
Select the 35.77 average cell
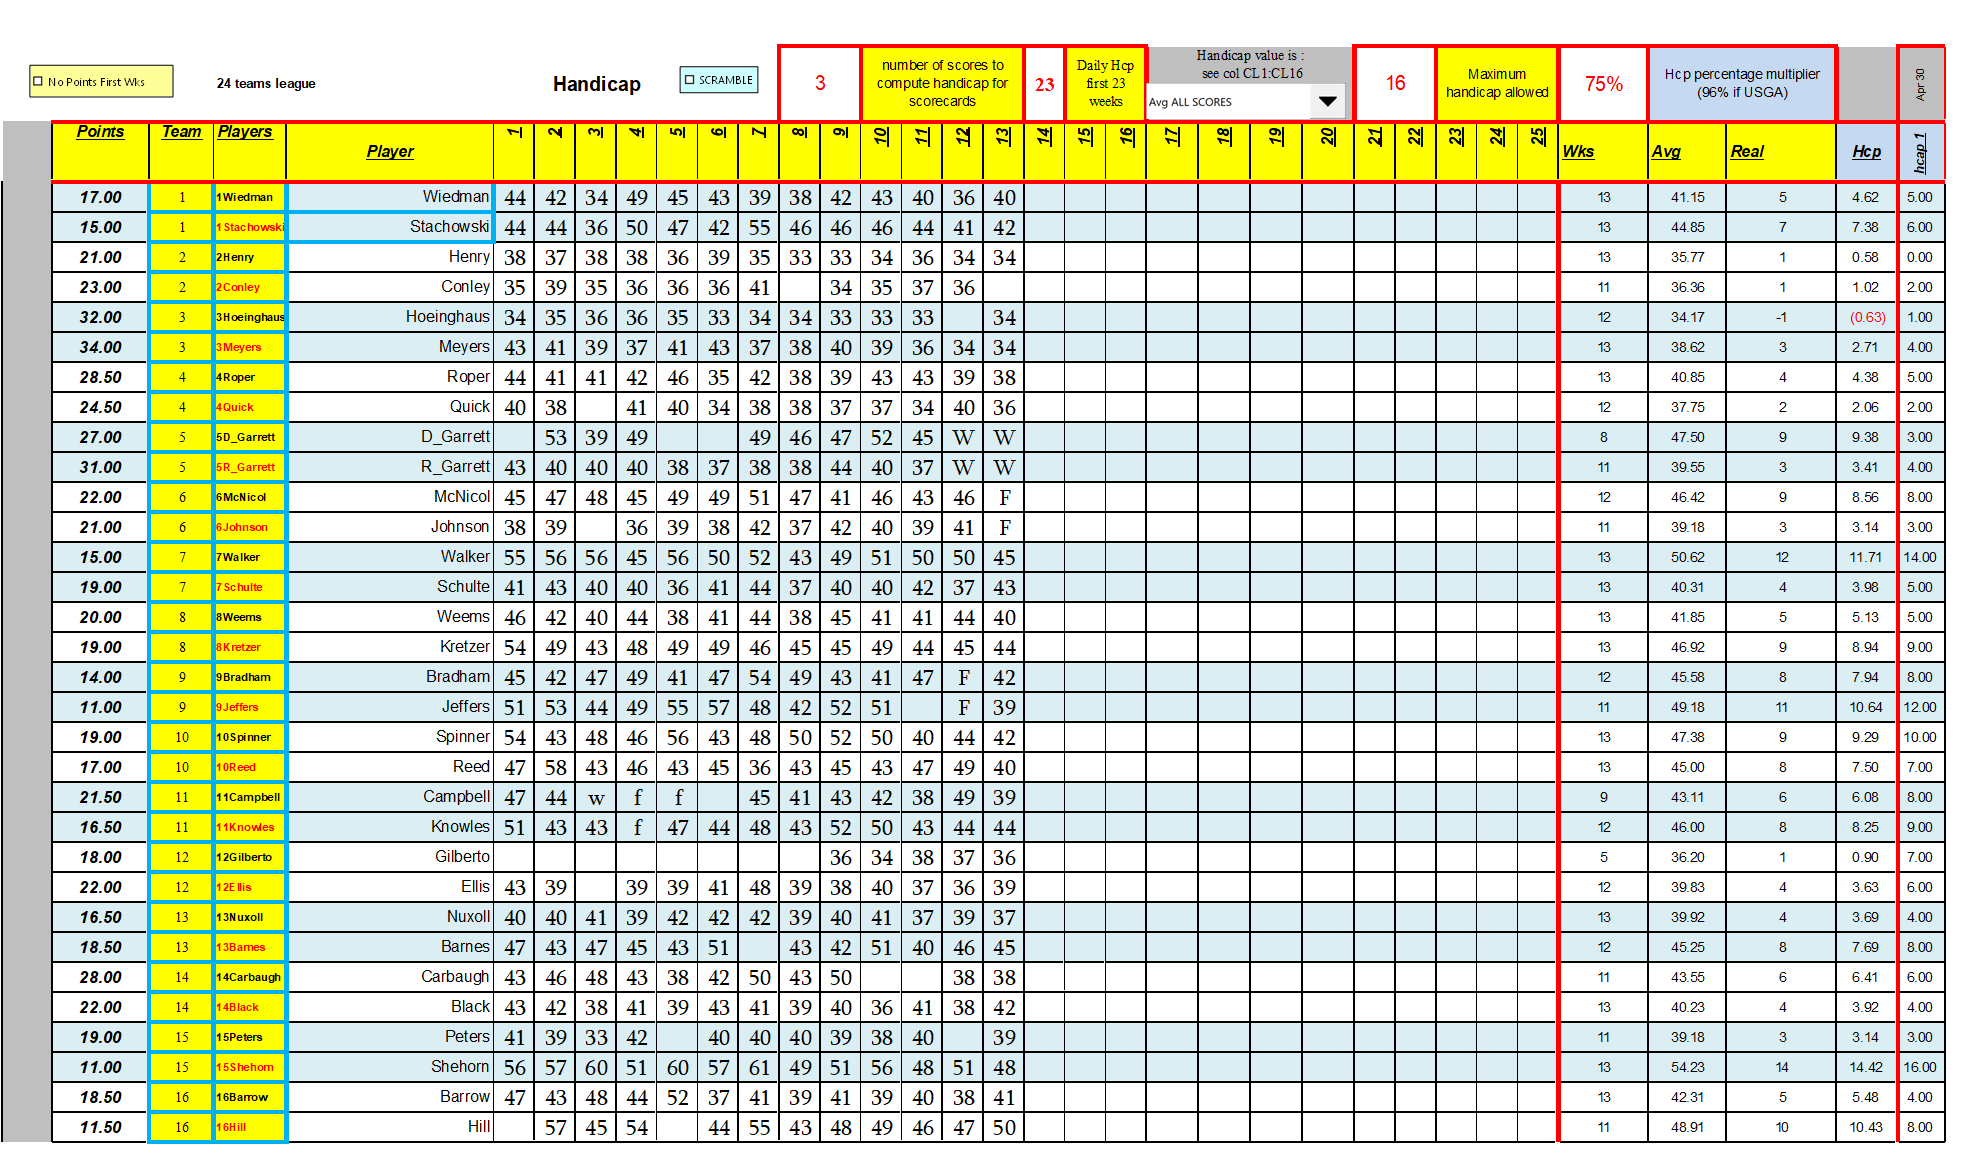pos(1687,257)
